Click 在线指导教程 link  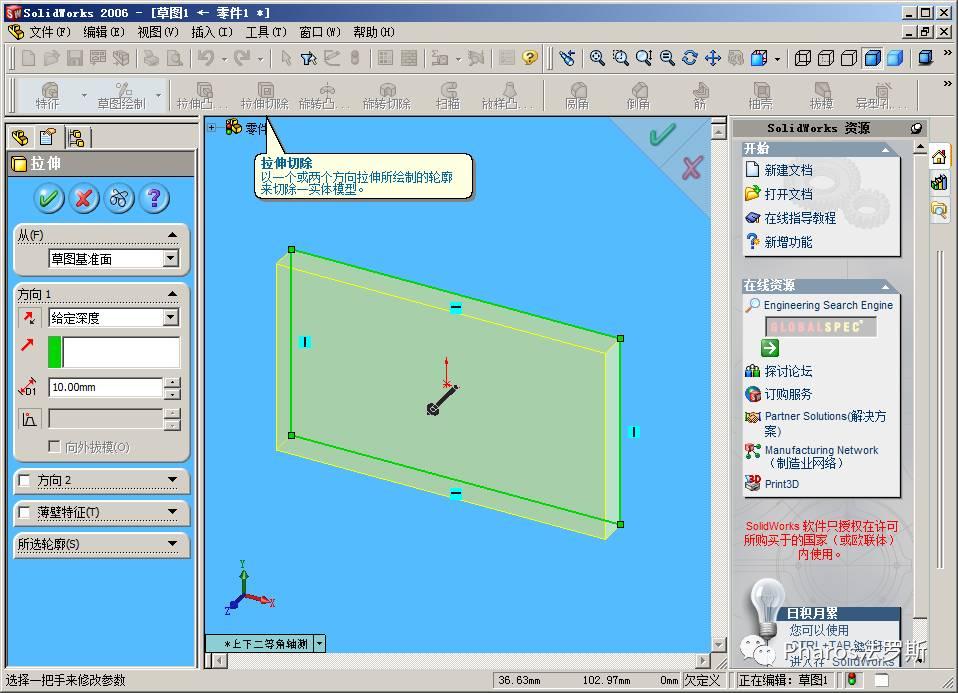(800, 218)
